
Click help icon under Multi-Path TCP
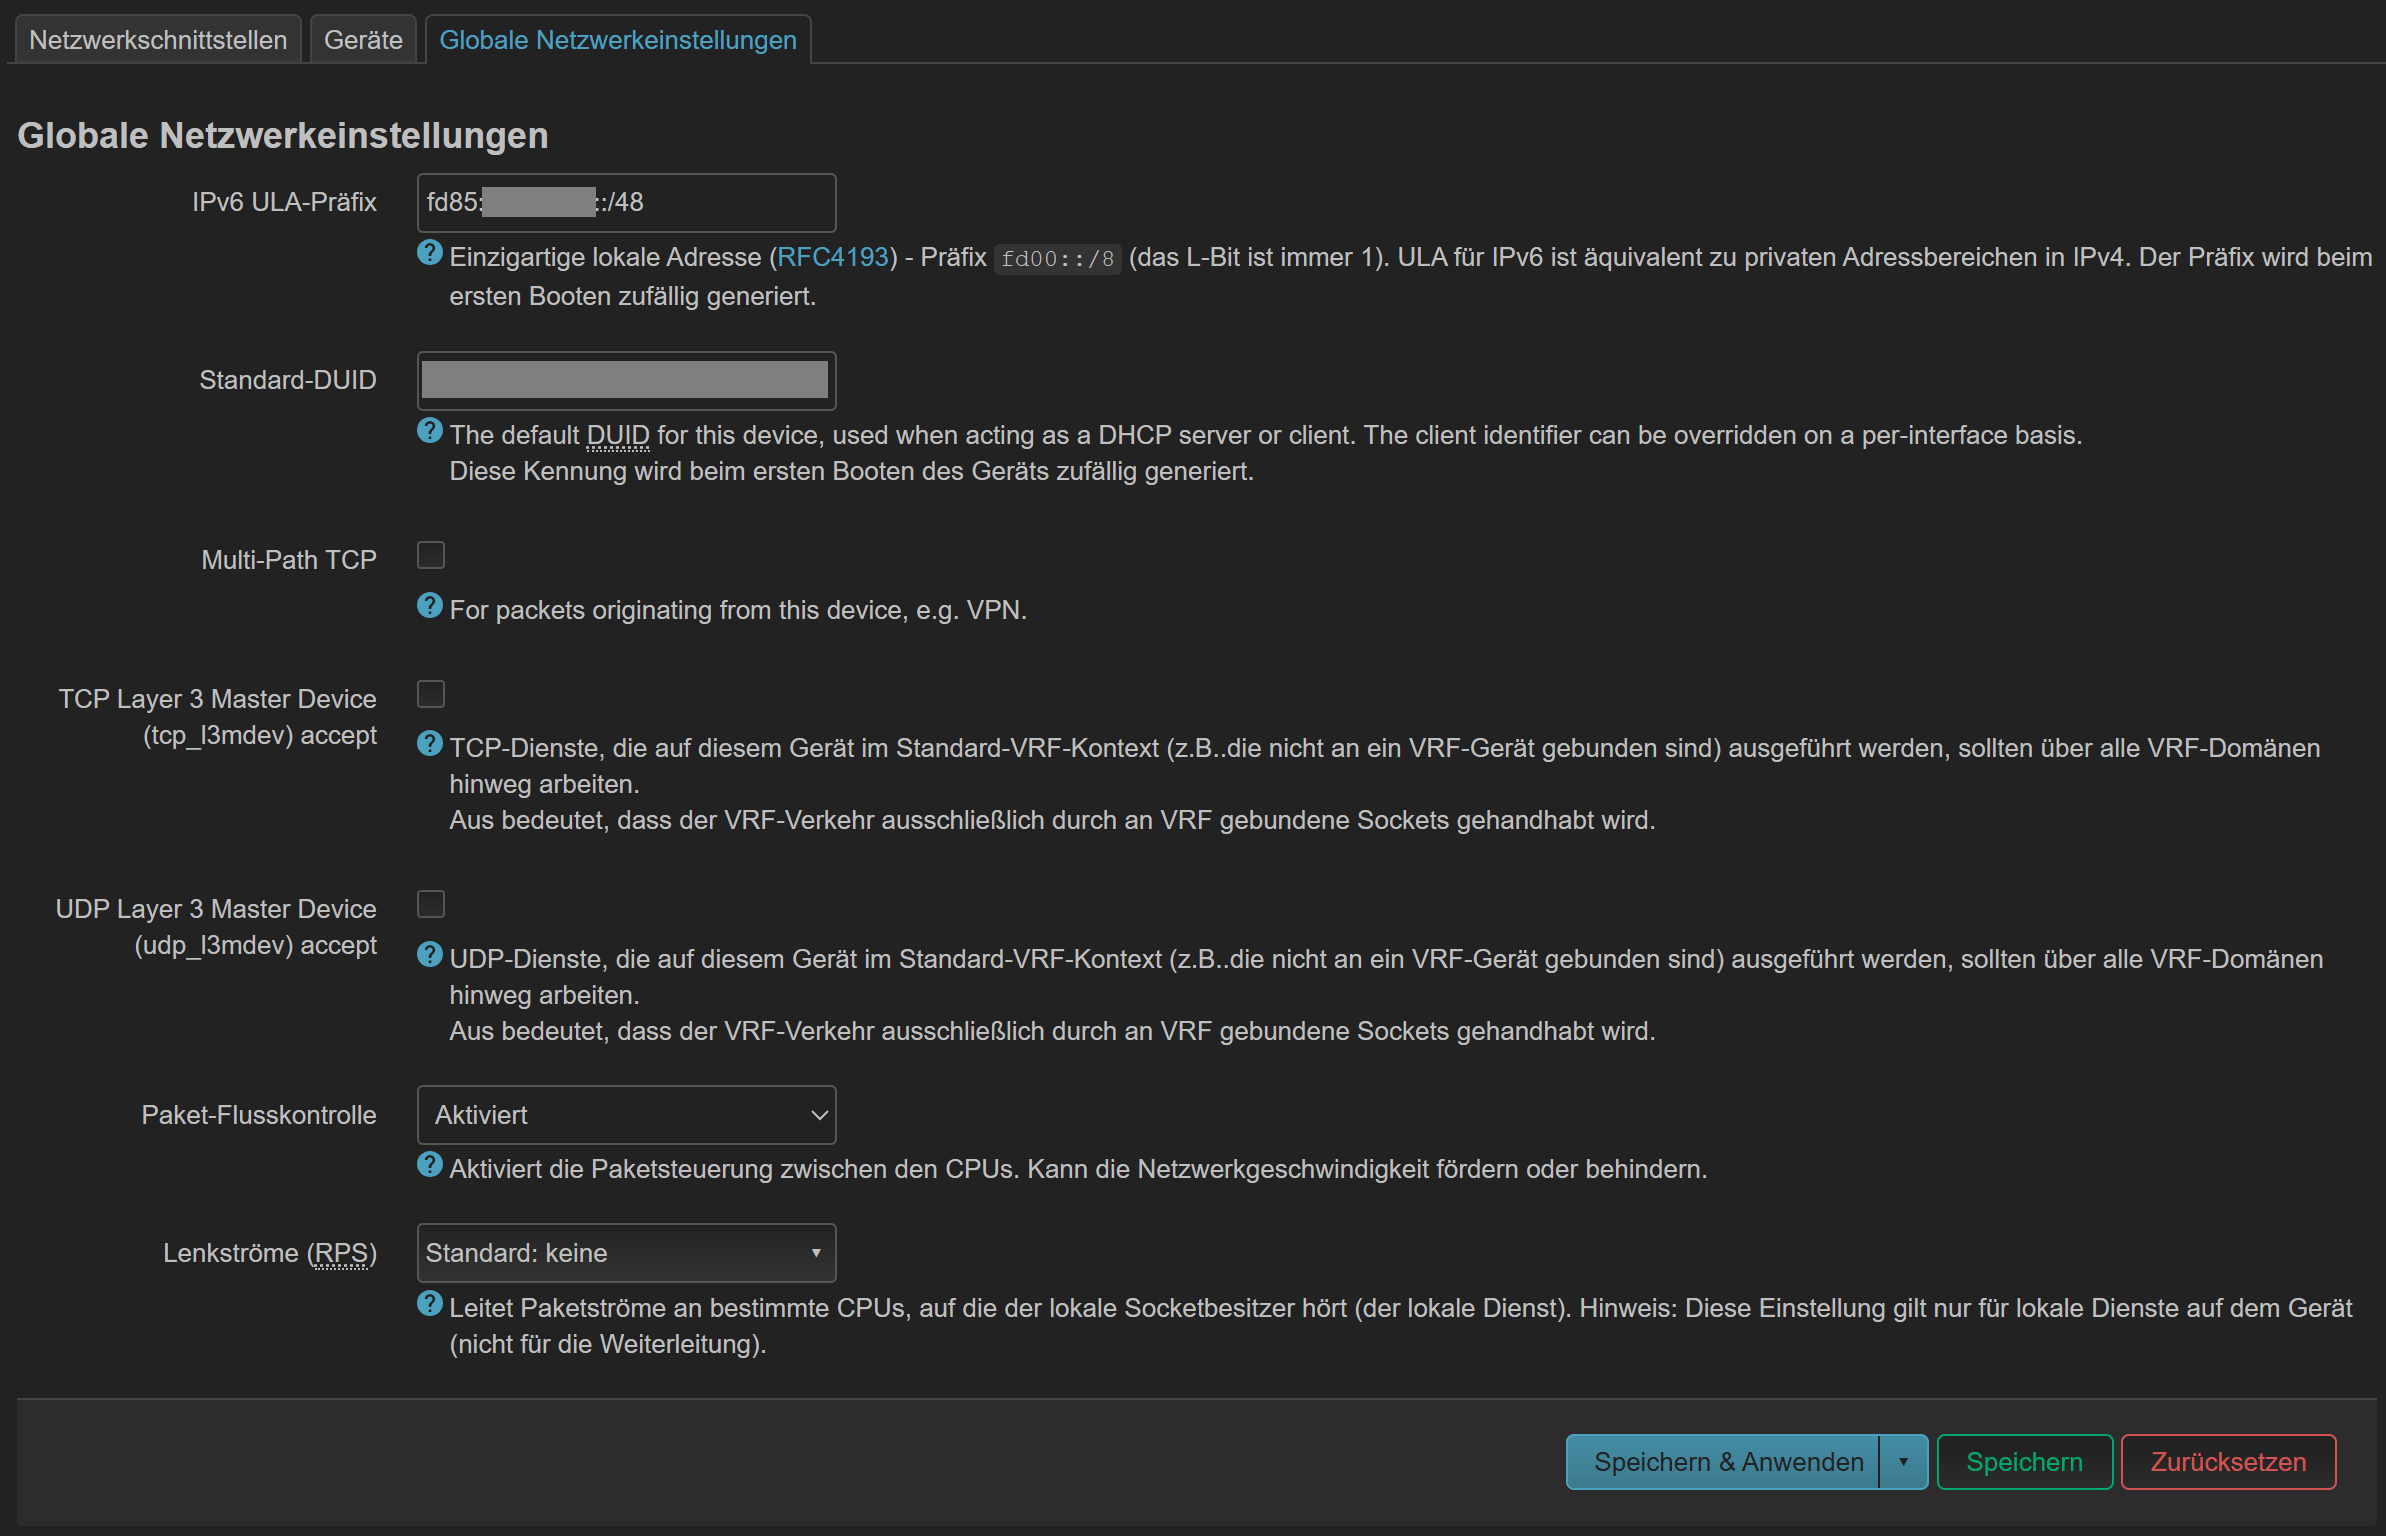430,606
